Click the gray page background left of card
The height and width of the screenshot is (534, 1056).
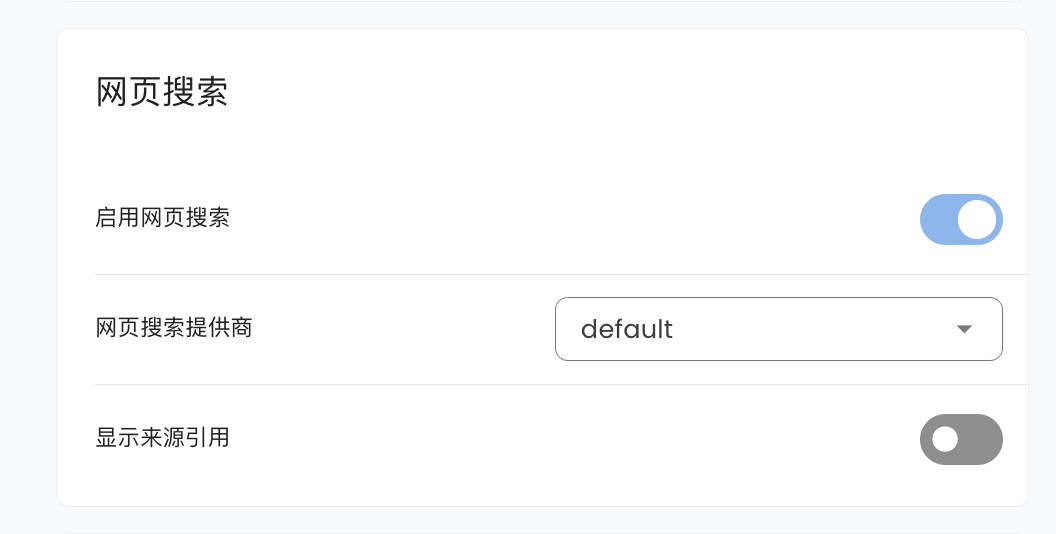point(27,270)
